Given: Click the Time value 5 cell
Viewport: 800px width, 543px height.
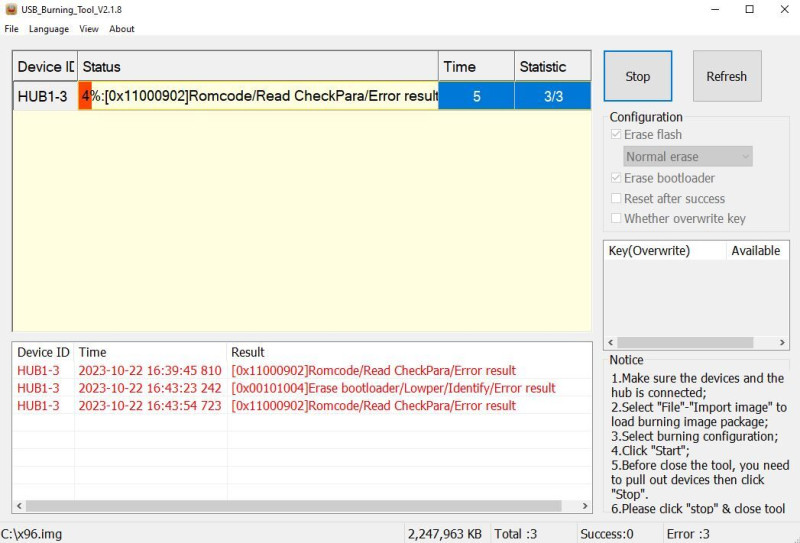Looking at the screenshot, I should pyautogui.click(x=477, y=96).
